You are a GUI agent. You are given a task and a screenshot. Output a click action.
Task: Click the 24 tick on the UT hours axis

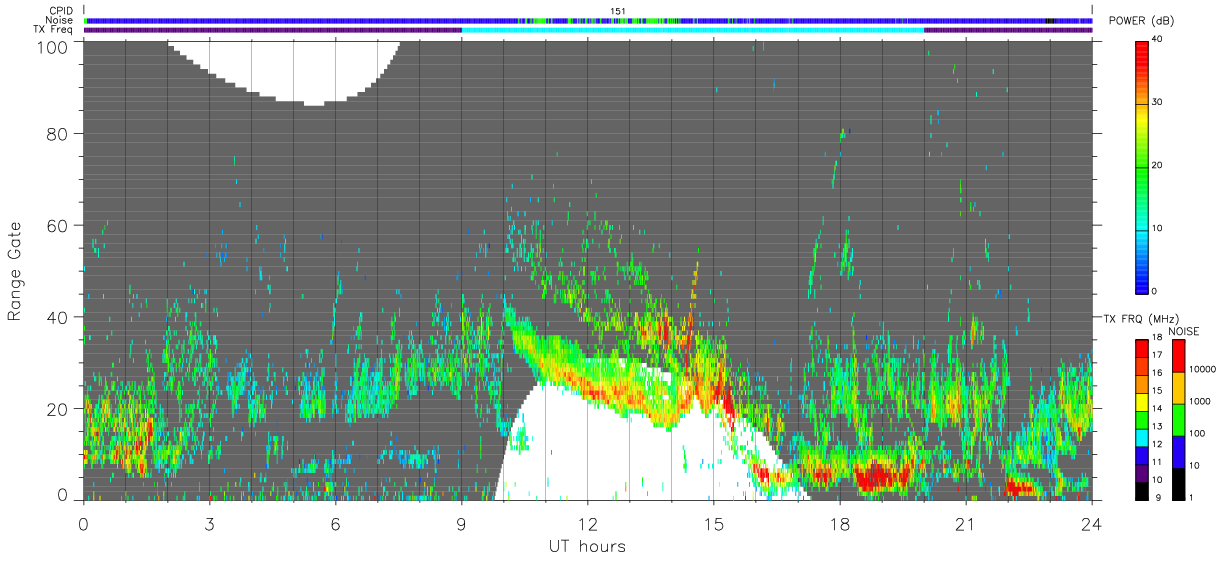tap(1091, 524)
